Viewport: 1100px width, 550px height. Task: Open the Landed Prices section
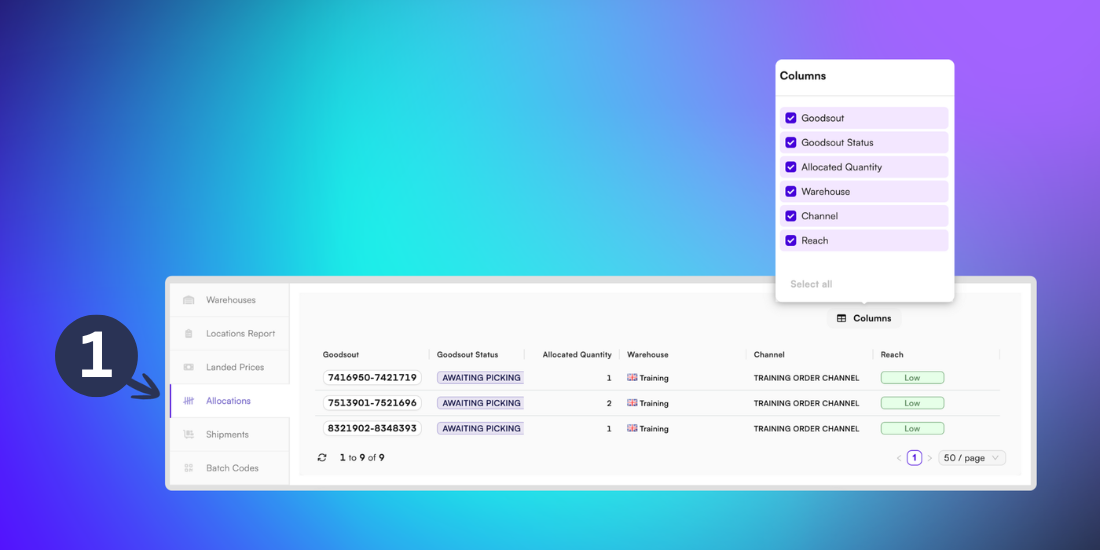tap(229, 368)
